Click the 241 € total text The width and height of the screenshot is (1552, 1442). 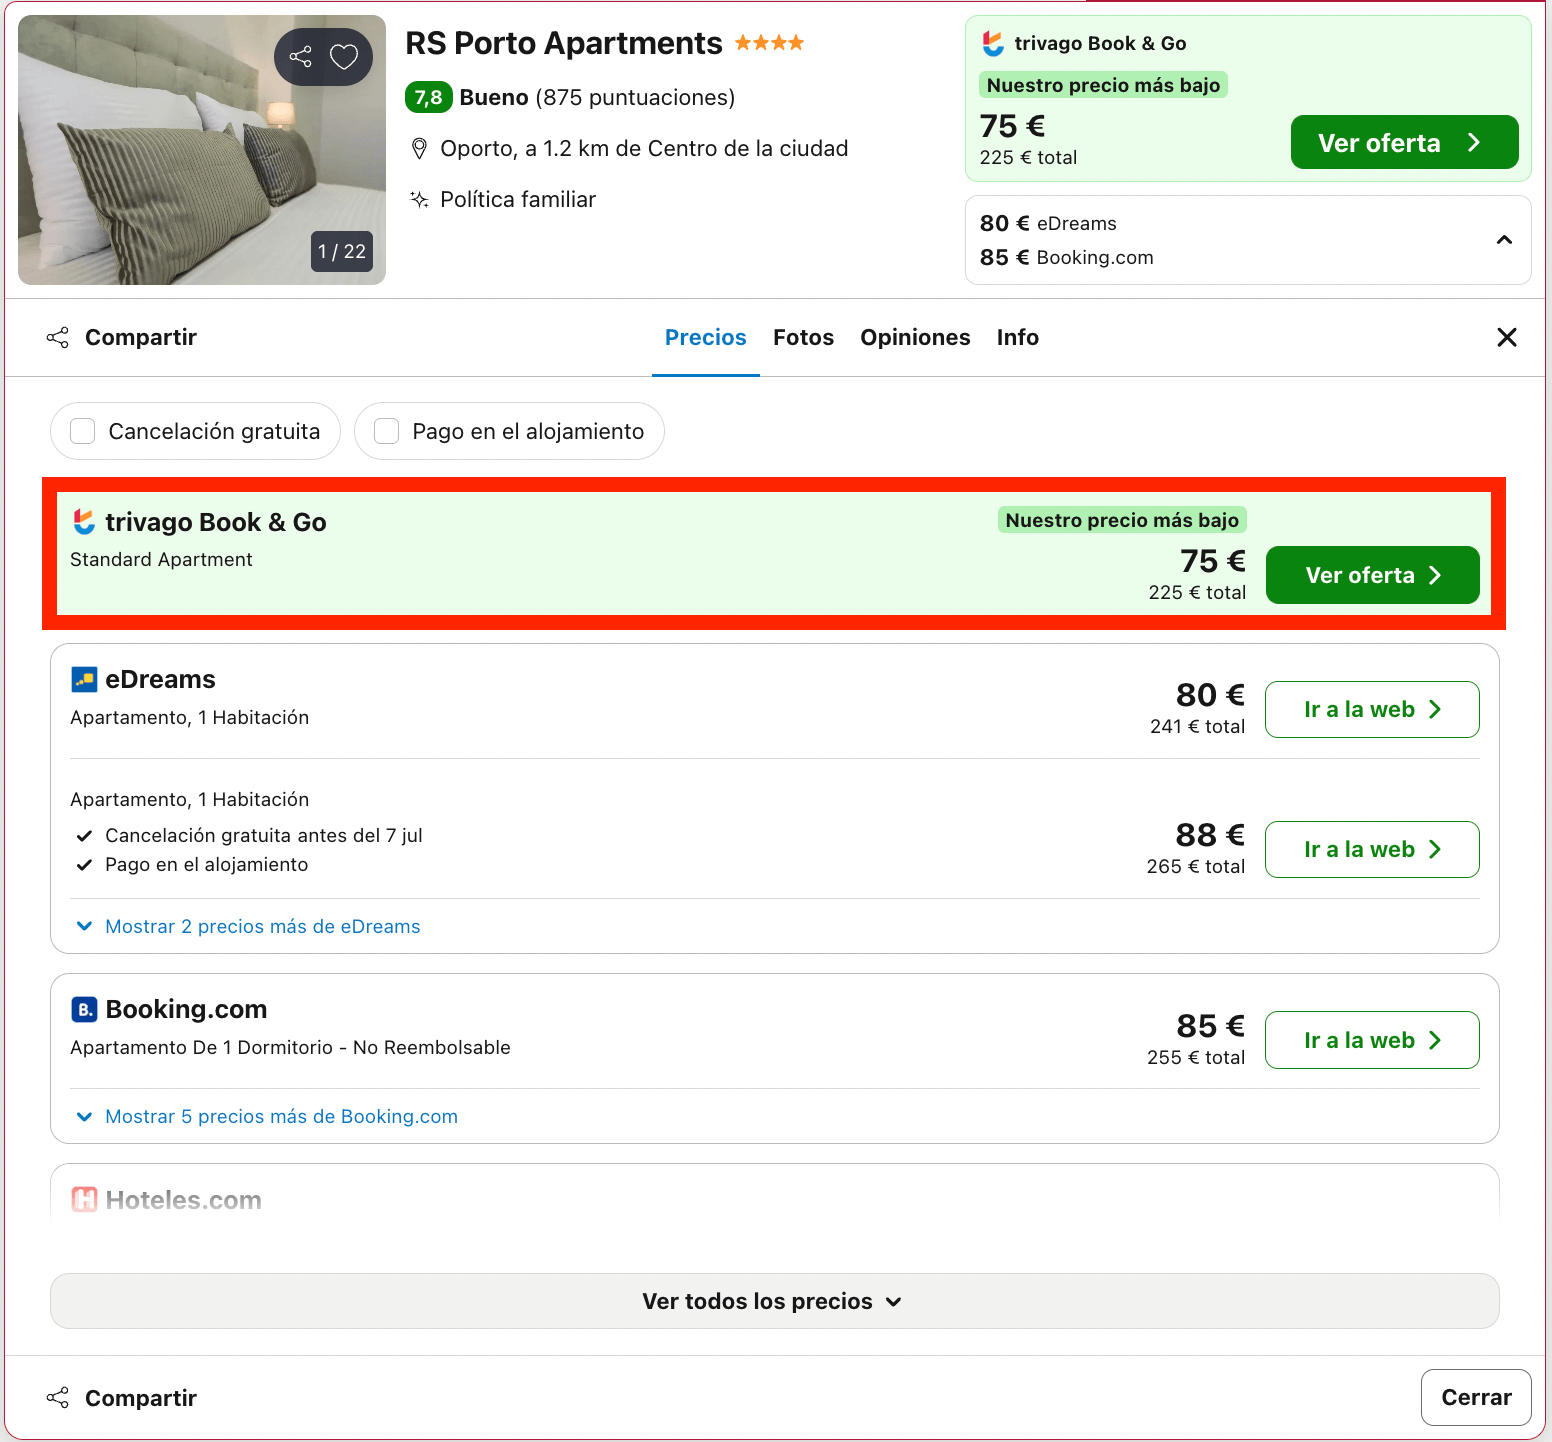[1197, 726]
